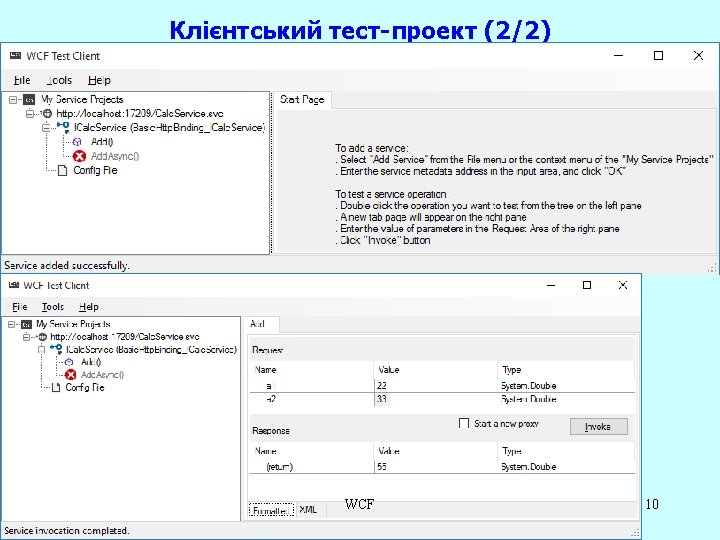Click System.Double type cell of return row
The image size is (720, 540).
pyautogui.click(x=566, y=467)
